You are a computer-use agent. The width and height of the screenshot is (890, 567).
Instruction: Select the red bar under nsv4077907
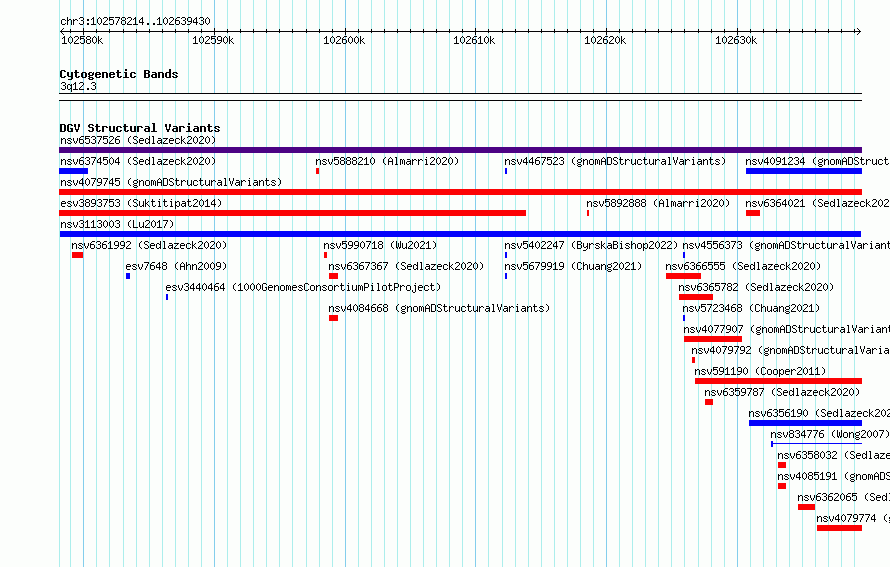(x=713, y=339)
